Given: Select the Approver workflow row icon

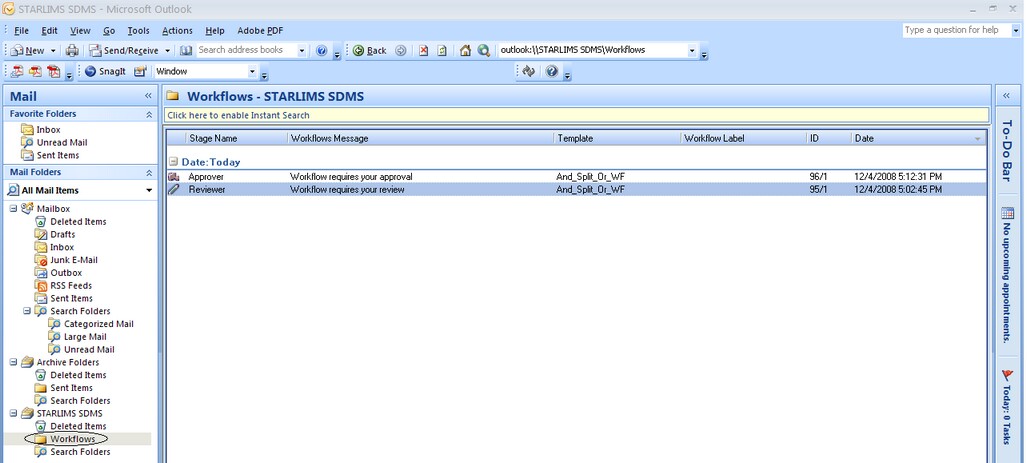Looking at the screenshot, I should 174,177.
